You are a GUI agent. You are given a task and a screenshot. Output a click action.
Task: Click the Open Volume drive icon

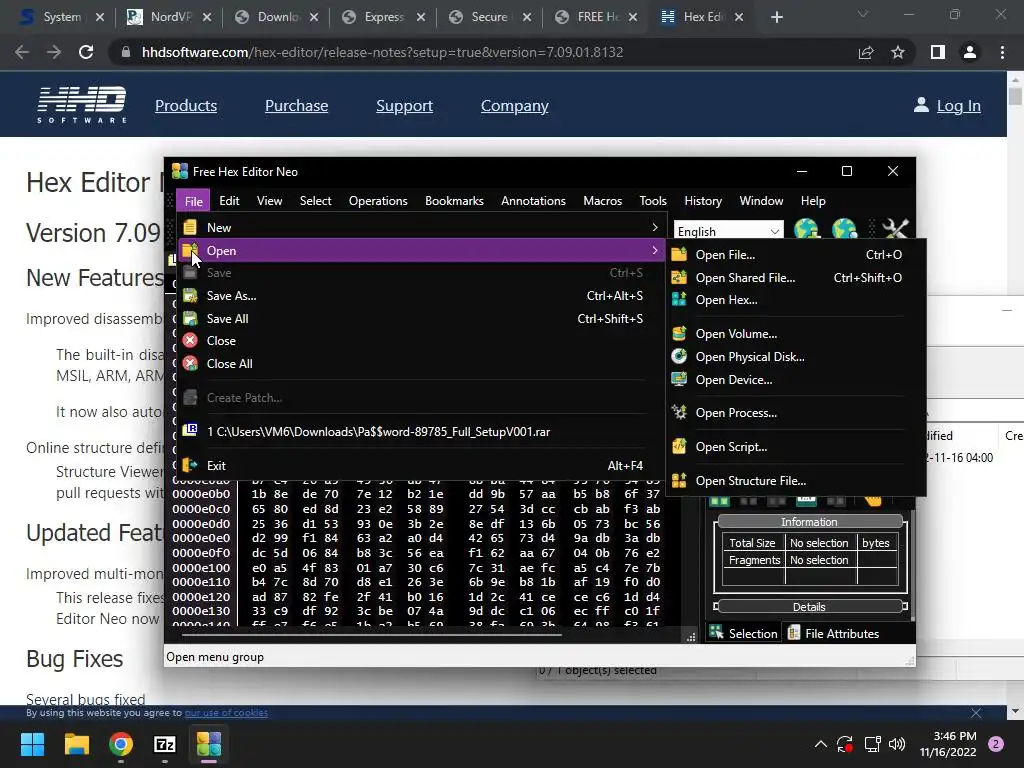tap(679, 334)
